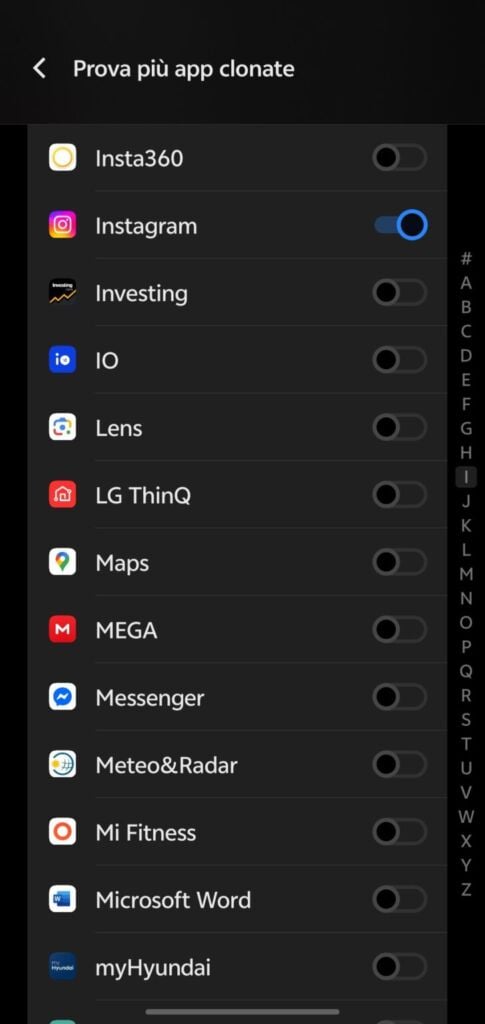Go back with the arrow icon

point(39,69)
